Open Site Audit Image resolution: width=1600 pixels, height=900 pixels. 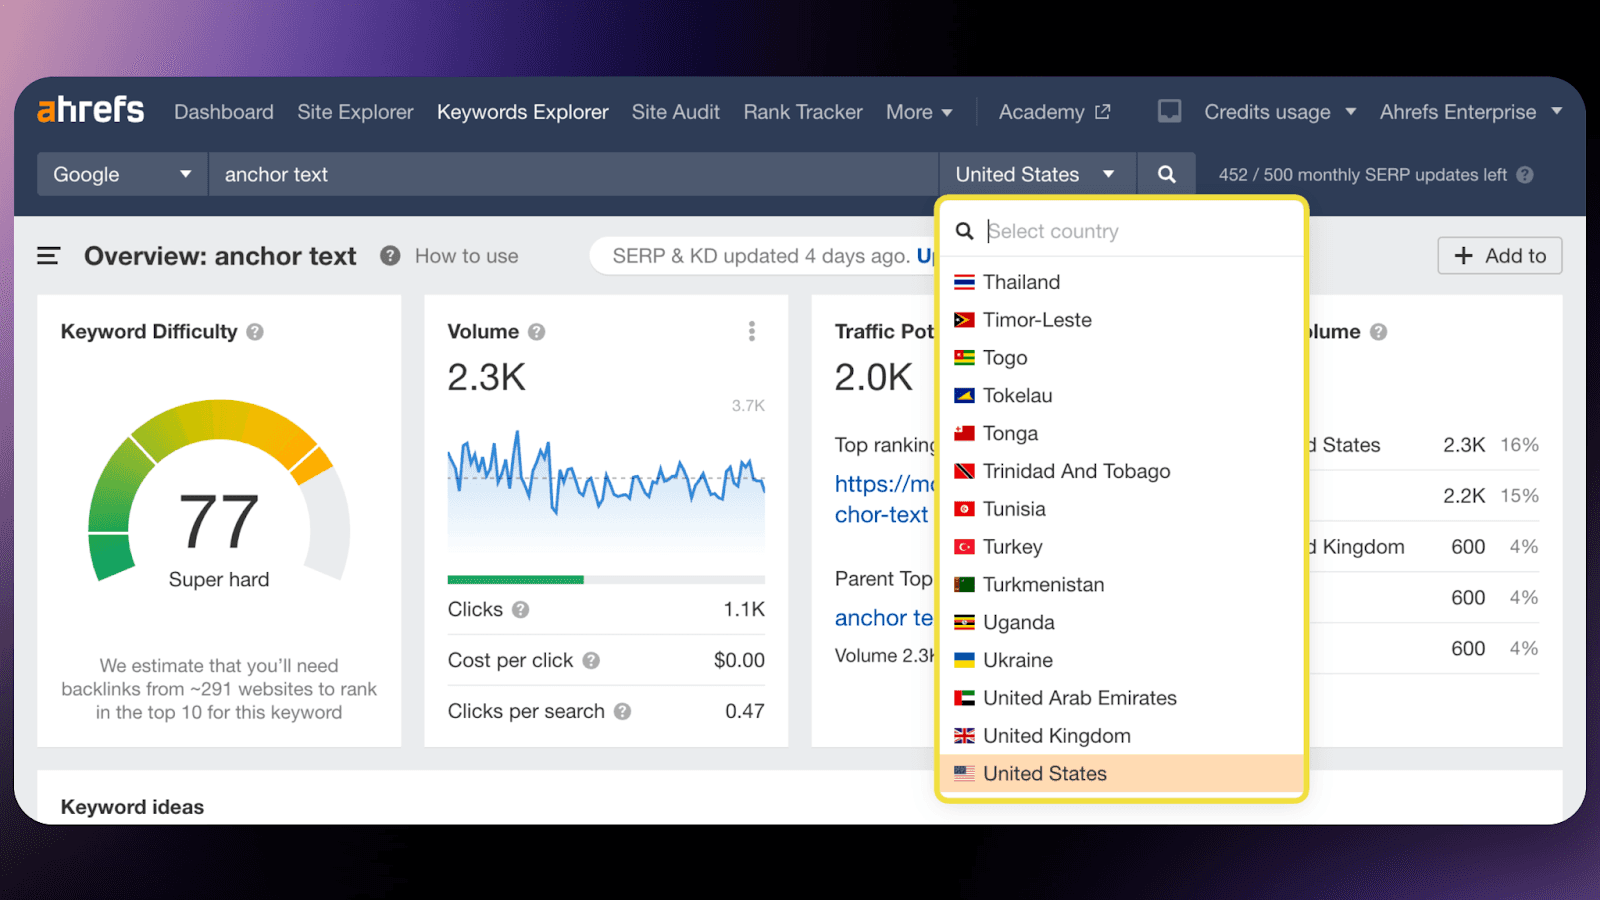676,112
